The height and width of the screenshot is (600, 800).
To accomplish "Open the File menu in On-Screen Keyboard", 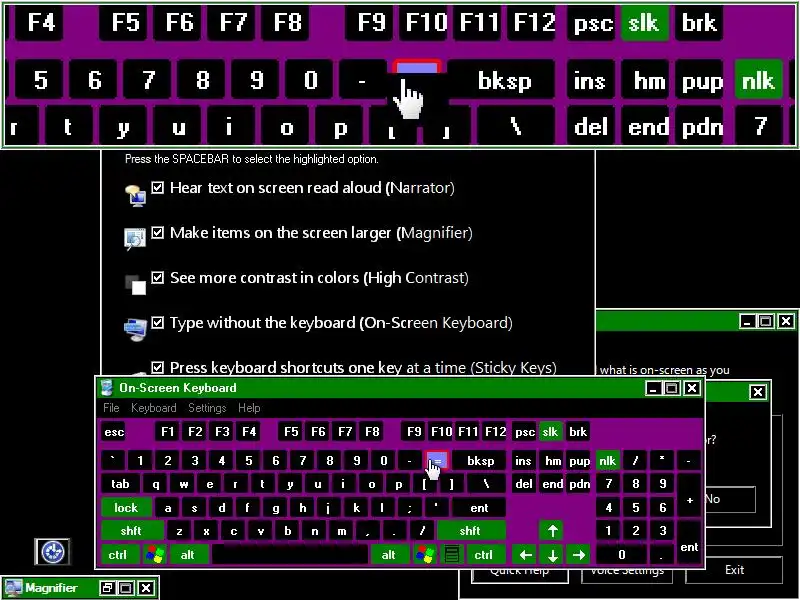I will (111, 408).
